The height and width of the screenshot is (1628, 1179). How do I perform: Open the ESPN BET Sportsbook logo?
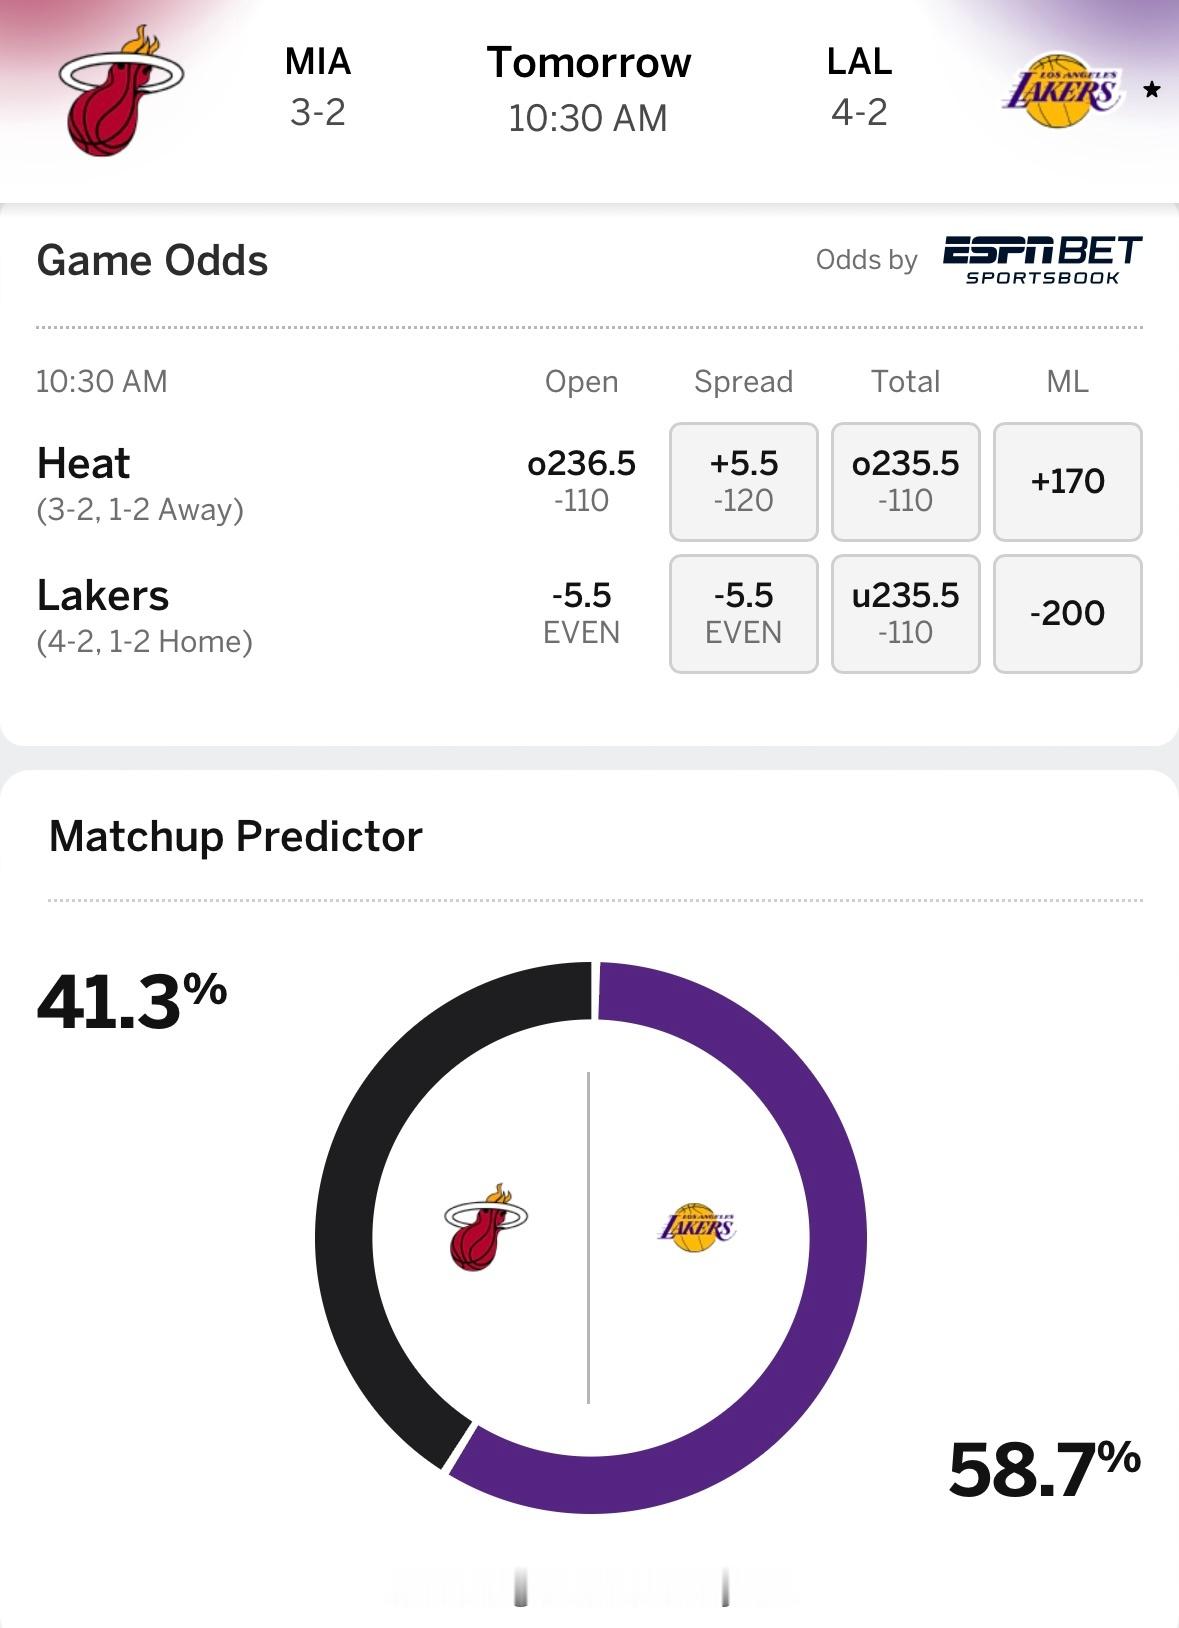click(1042, 260)
